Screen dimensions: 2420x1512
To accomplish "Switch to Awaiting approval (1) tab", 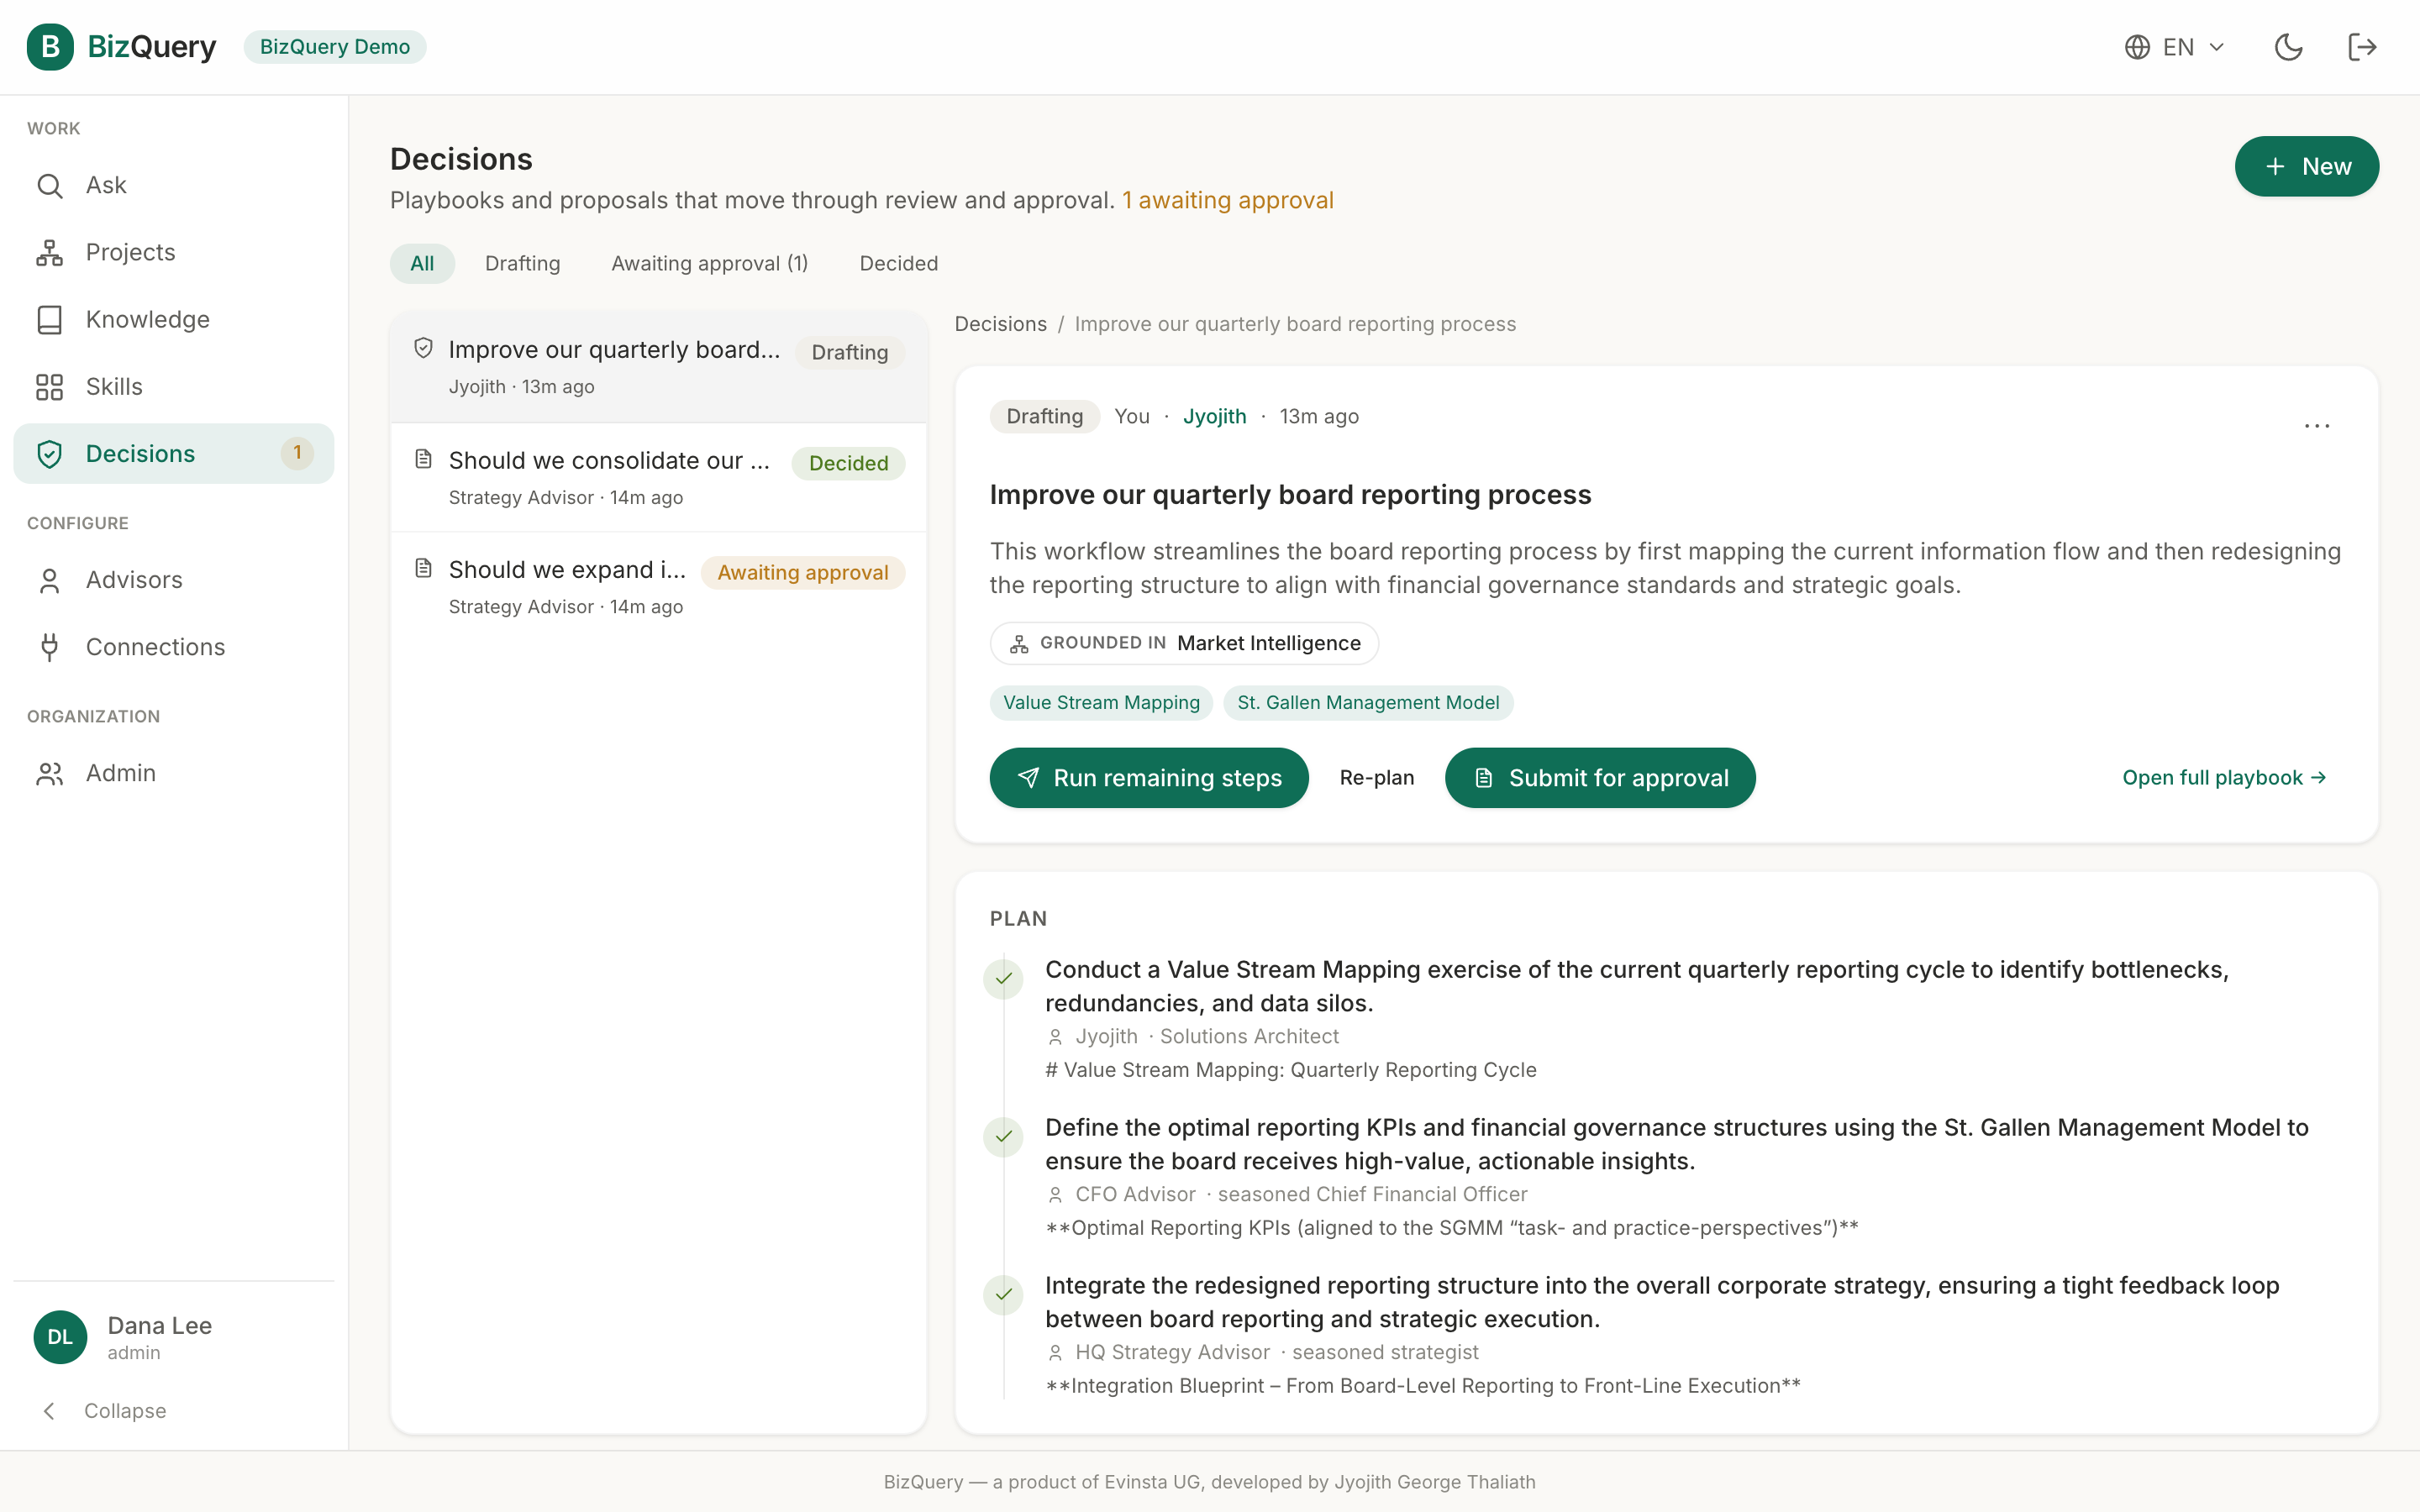I will [x=710, y=263].
